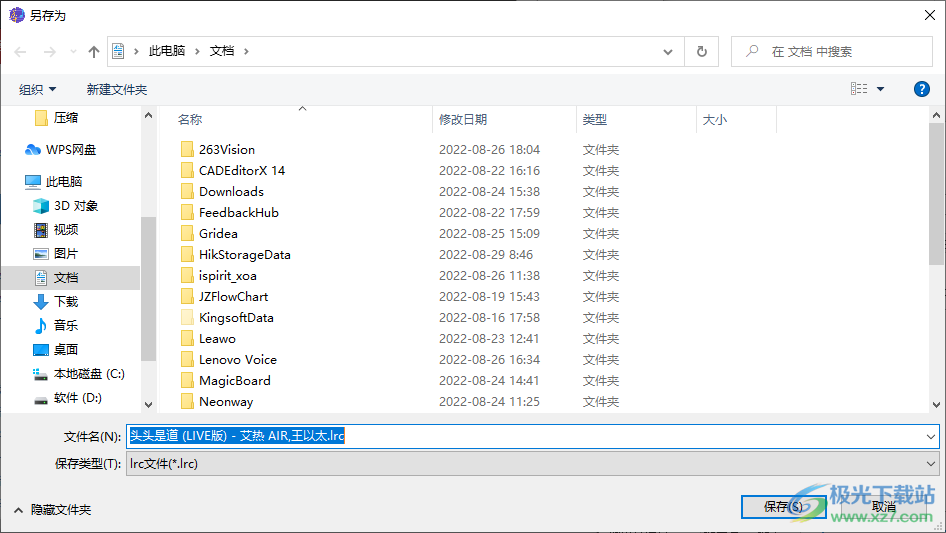Click the 取消 button
Viewport: 946px width, 533px height.
[x=883, y=507]
